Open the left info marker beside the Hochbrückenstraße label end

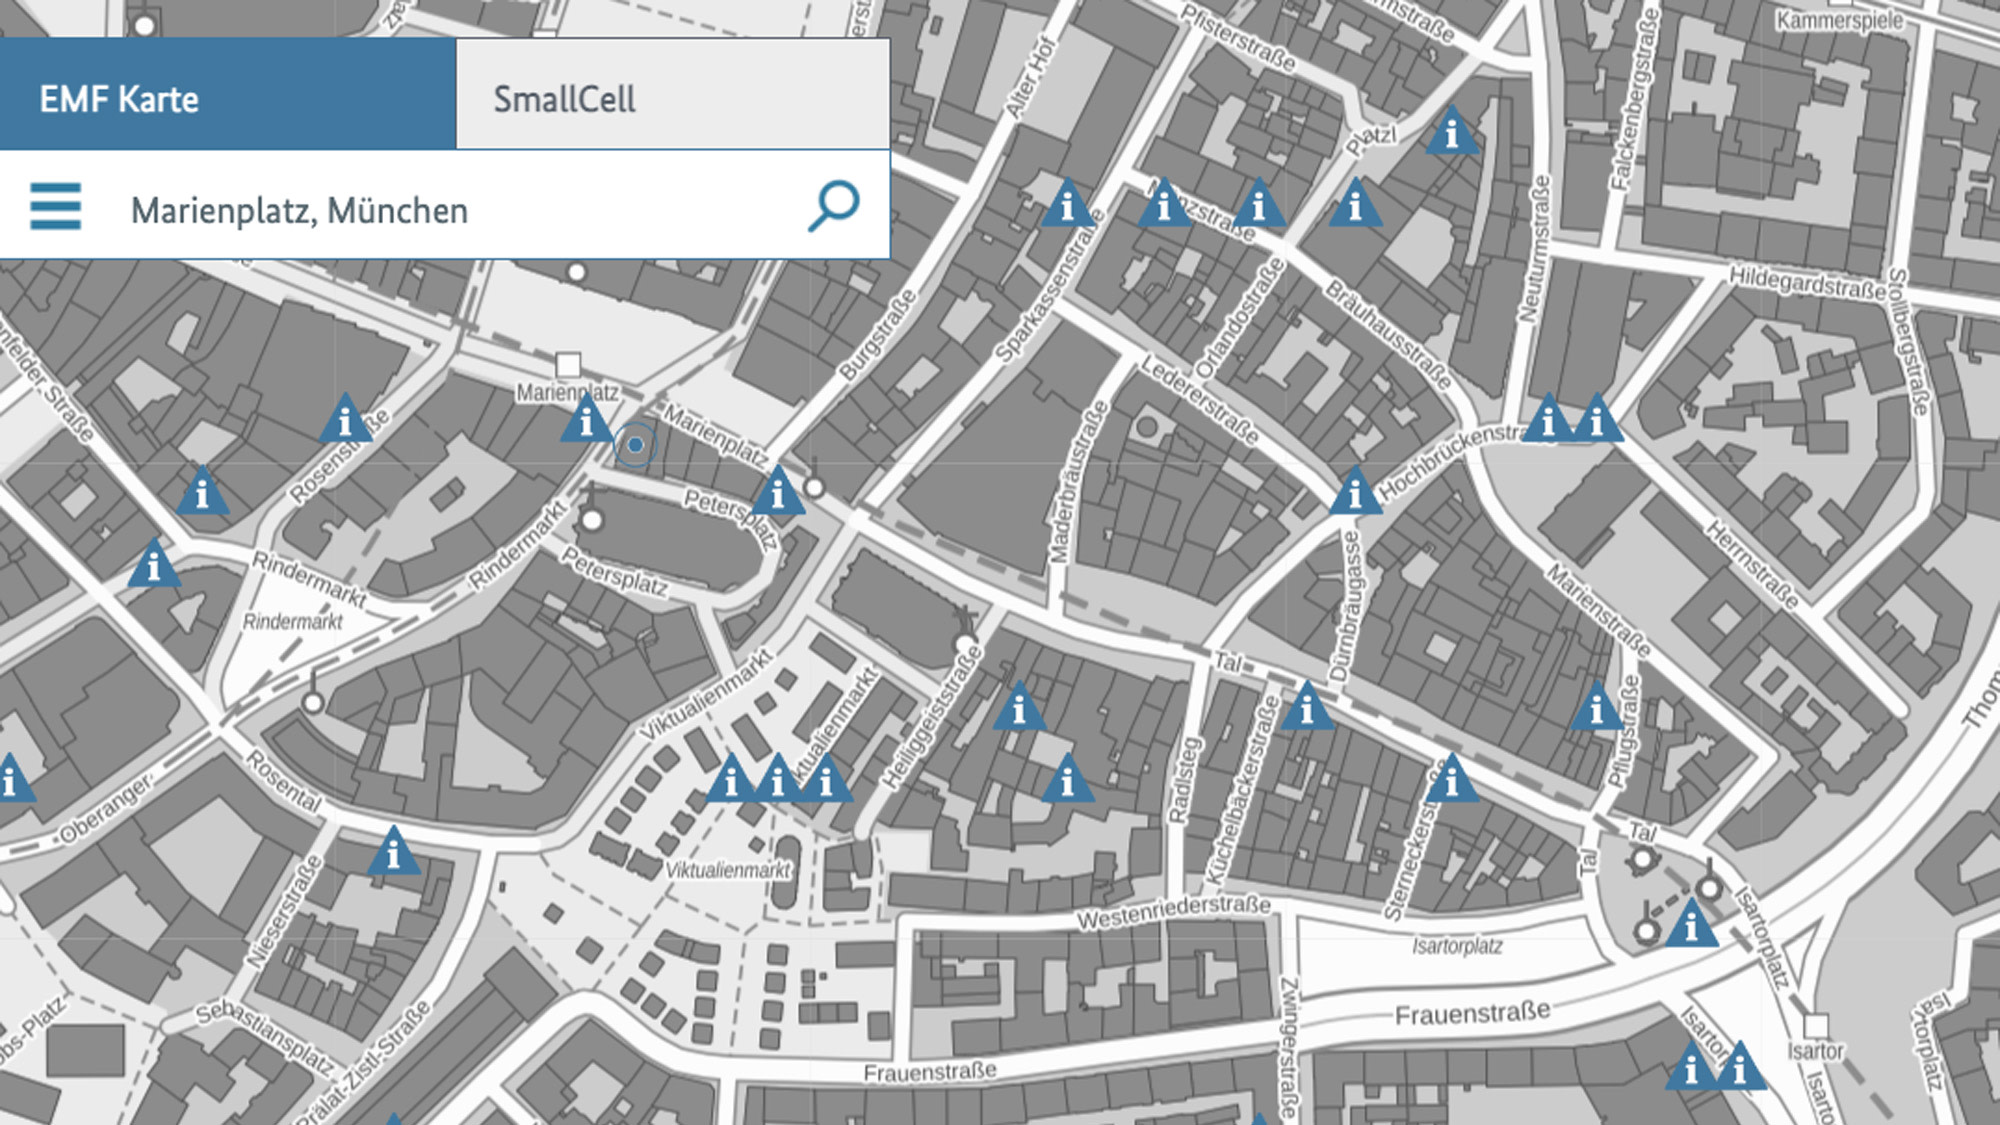click(x=1548, y=418)
